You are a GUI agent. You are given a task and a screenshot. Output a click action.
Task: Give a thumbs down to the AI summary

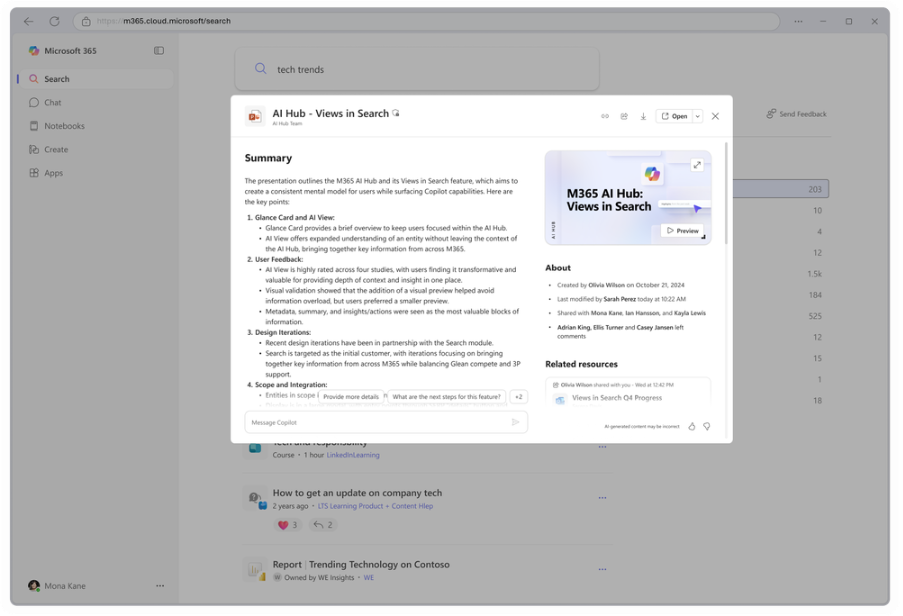point(708,426)
